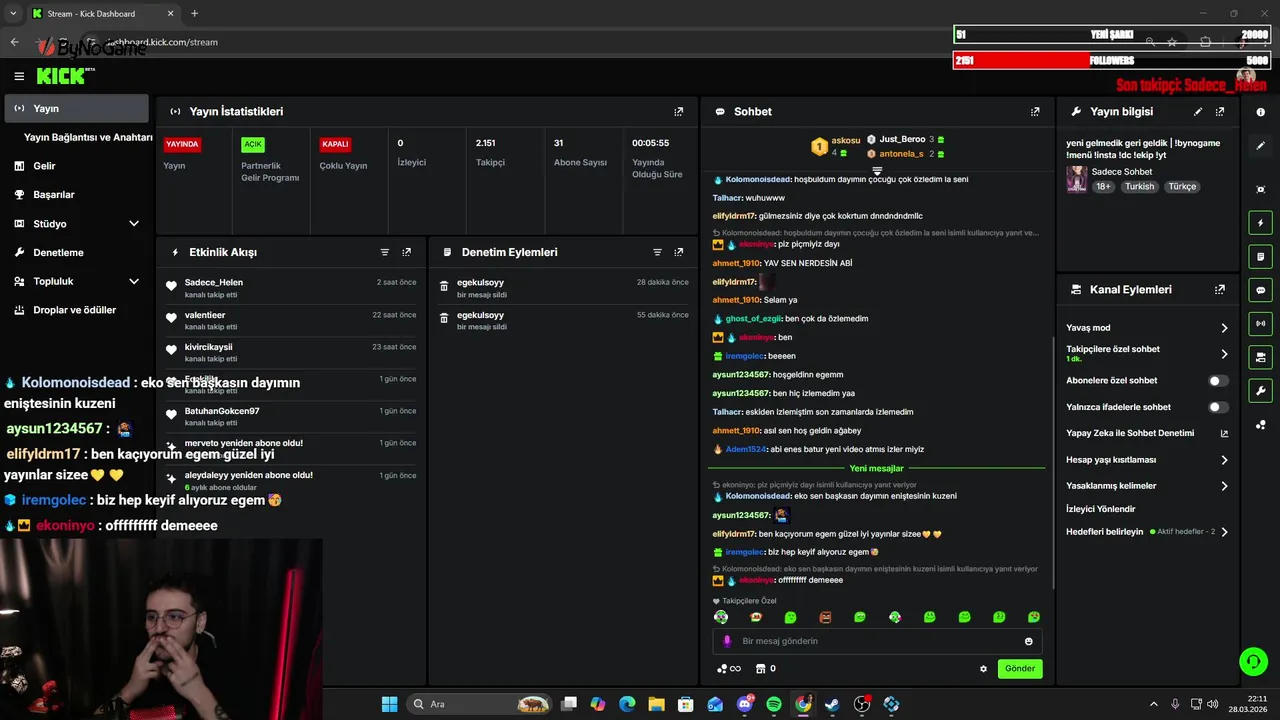Pop out the Yayın İstatistikleri panel
This screenshot has width=1280, height=720.
click(x=679, y=112)
